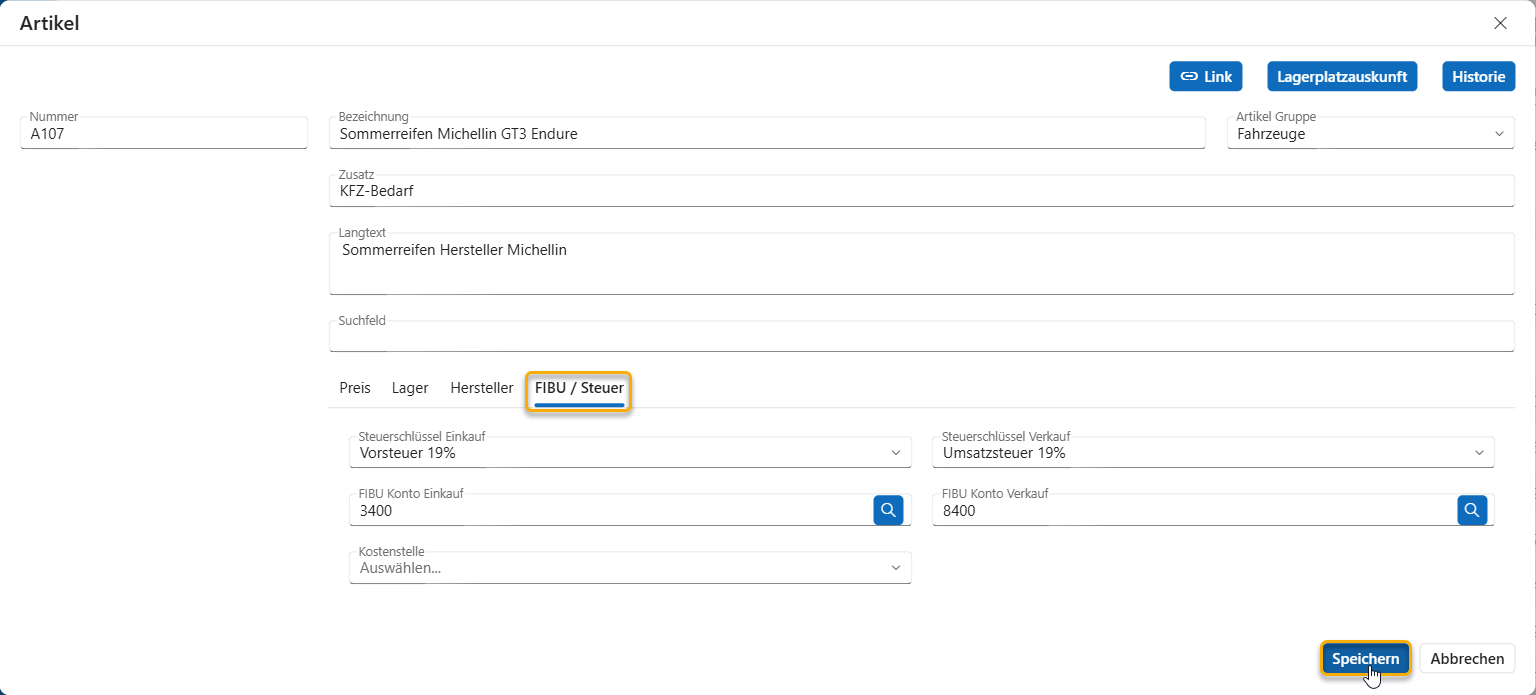Click search icon beside FIBU Konto Einkauf
This screenshot has height=695, width=1536.
(x=888, y=510)
